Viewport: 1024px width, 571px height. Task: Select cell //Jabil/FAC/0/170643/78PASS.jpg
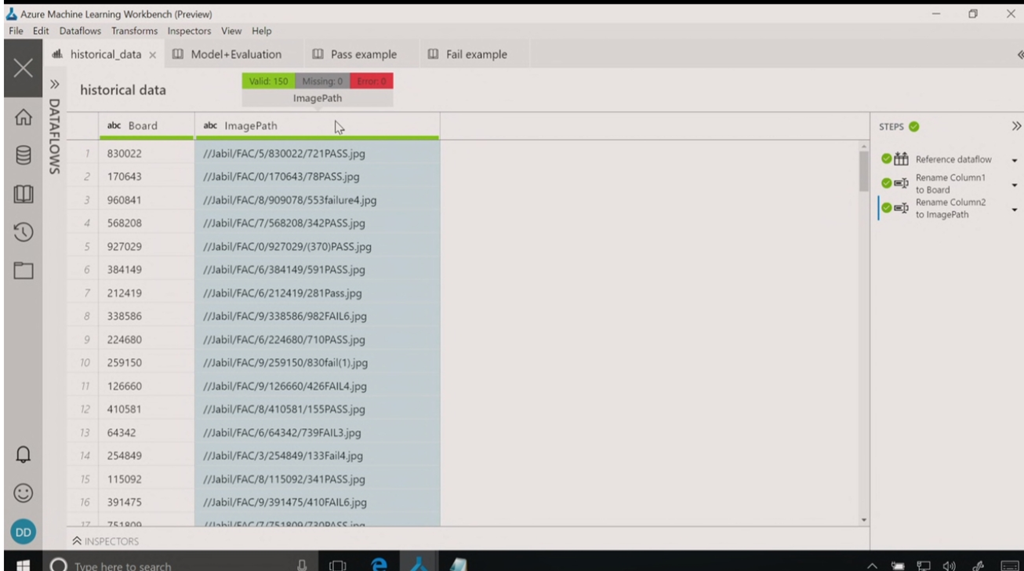[x=317, y=176]
